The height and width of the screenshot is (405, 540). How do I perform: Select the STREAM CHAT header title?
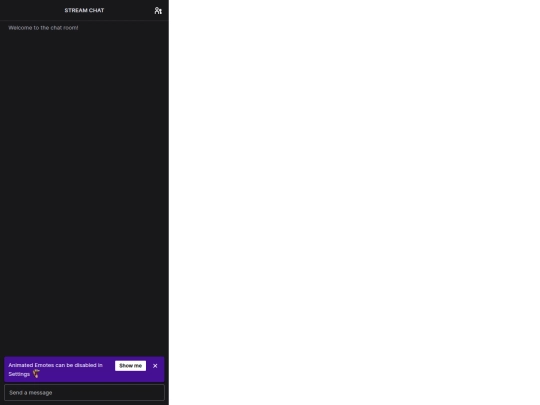[x=84, y=10]
